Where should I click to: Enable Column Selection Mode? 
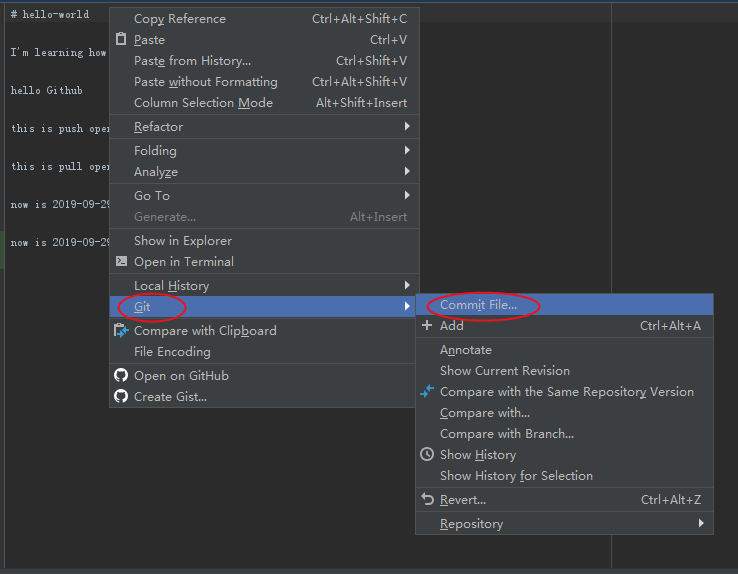point(265,103)
